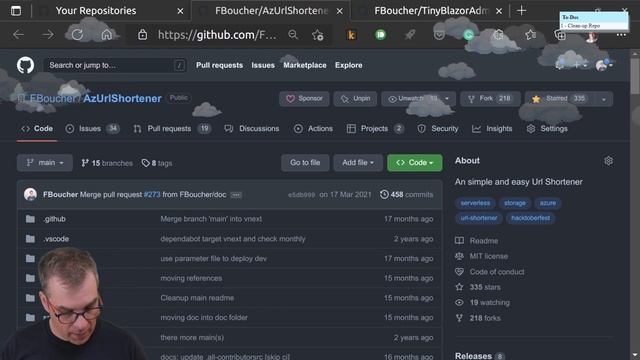The height and width of the screenshot is (360, 640).
Task: Open the vertical tabs panel icon
Action: click(x=16, y=11)
